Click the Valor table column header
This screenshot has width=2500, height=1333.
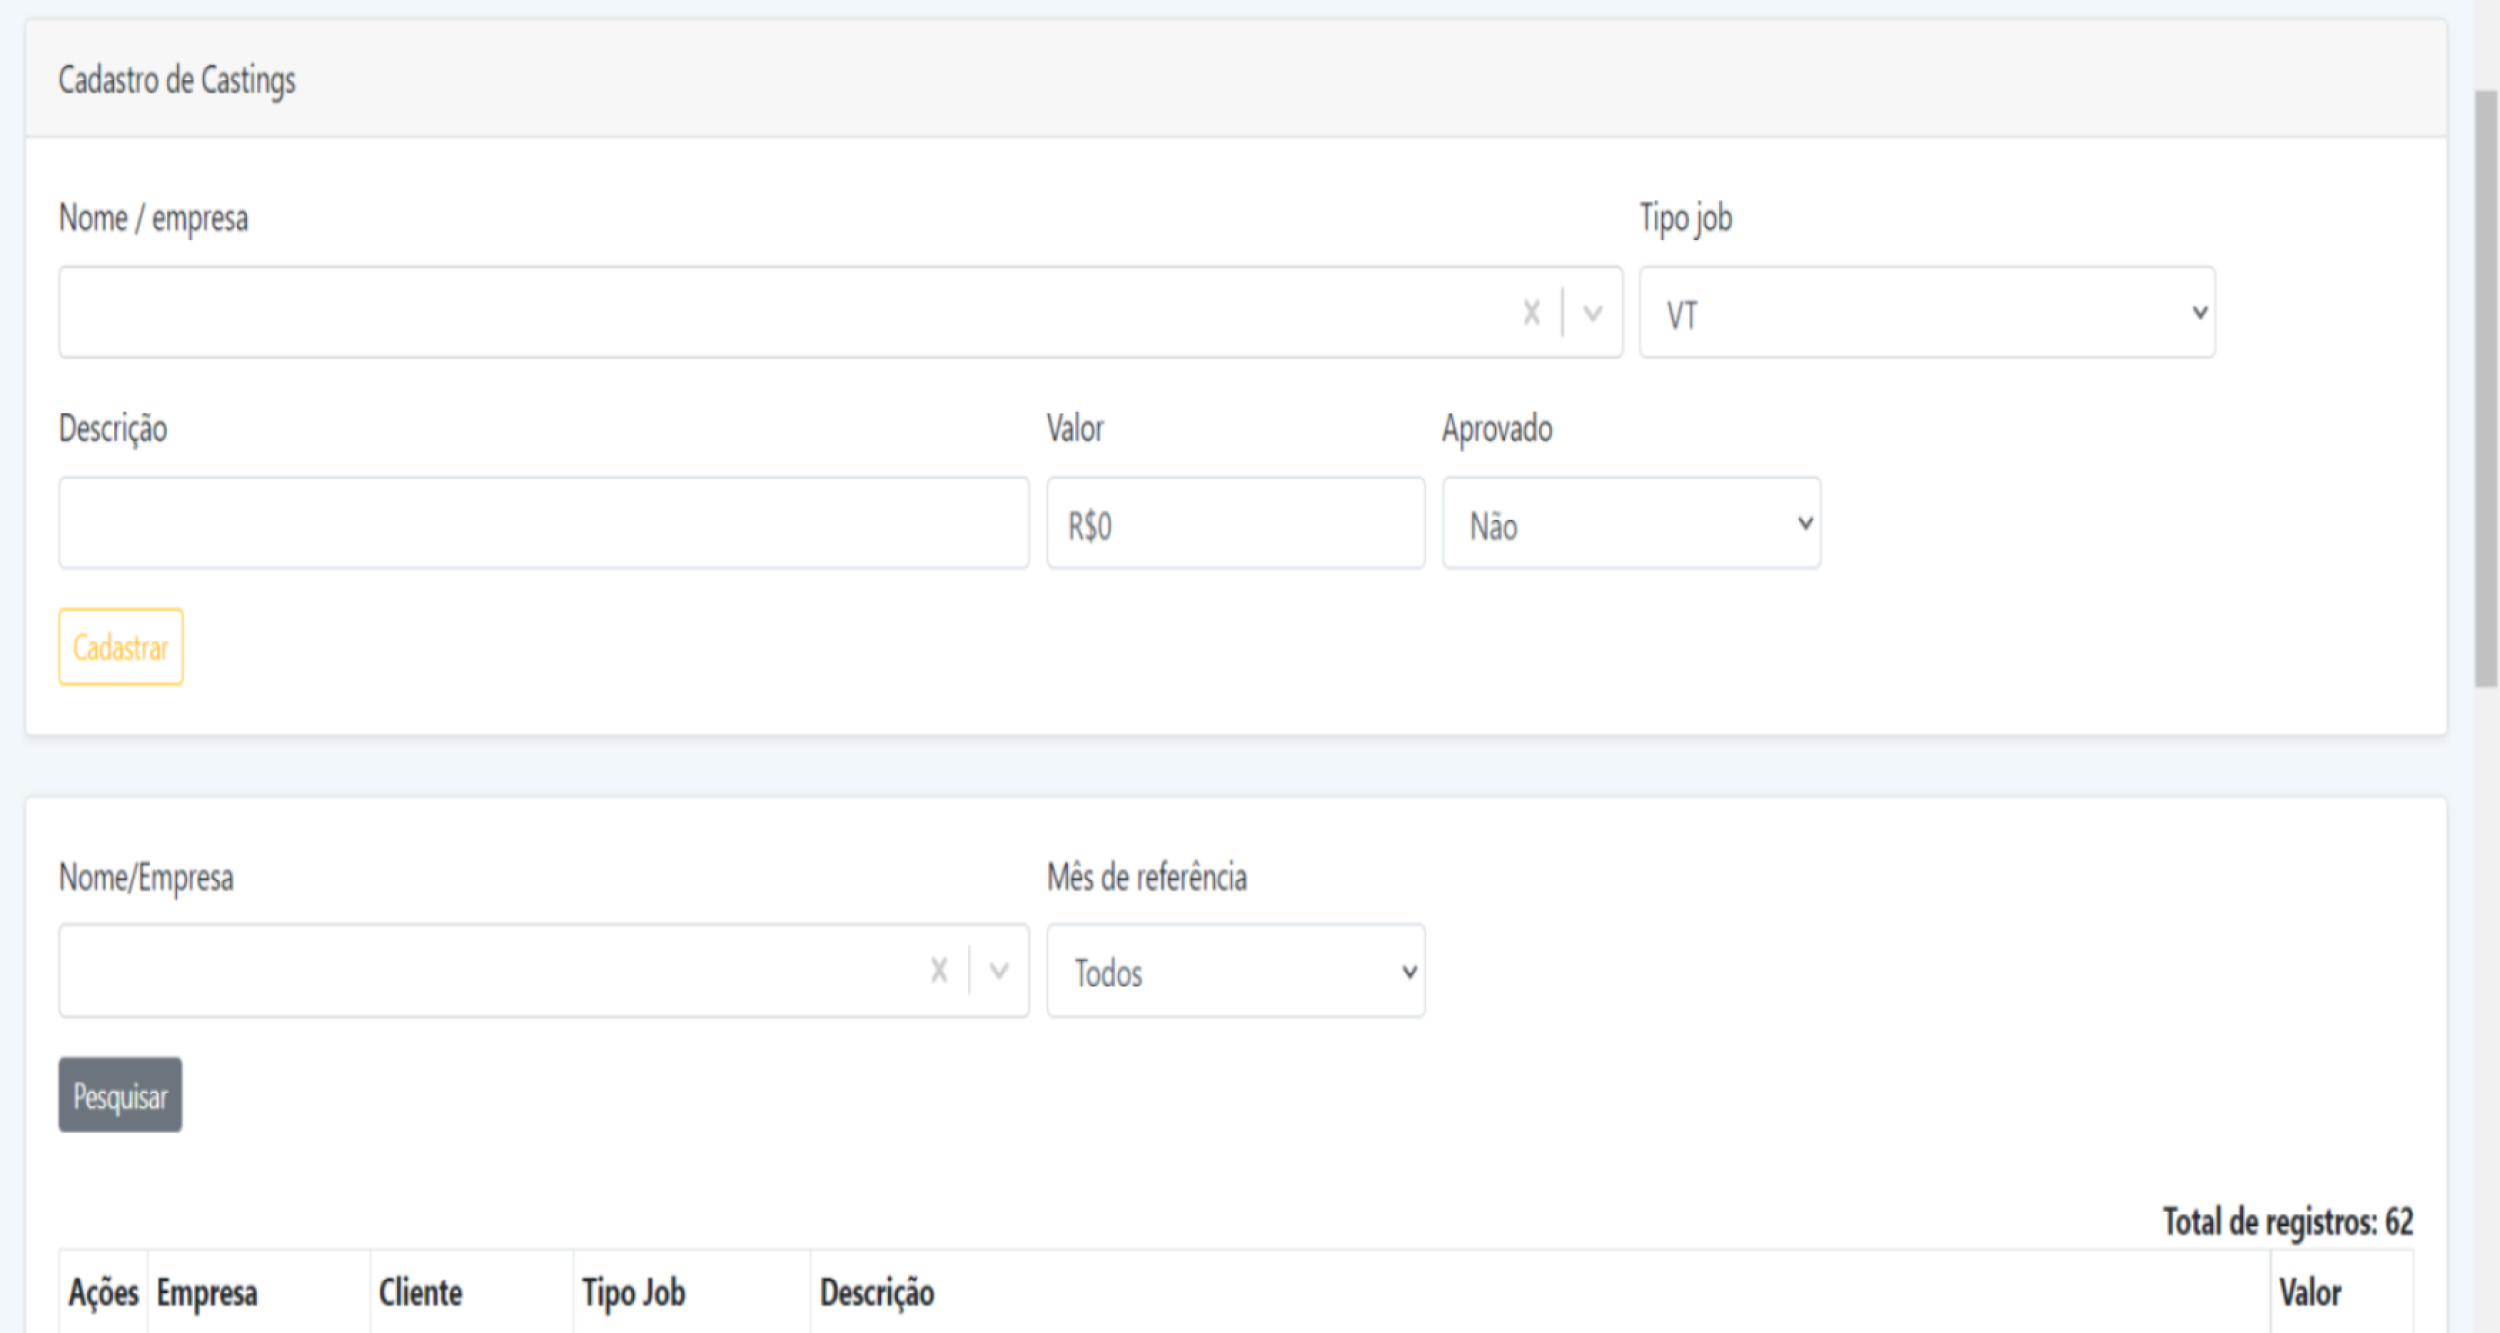(2309, 1293)
